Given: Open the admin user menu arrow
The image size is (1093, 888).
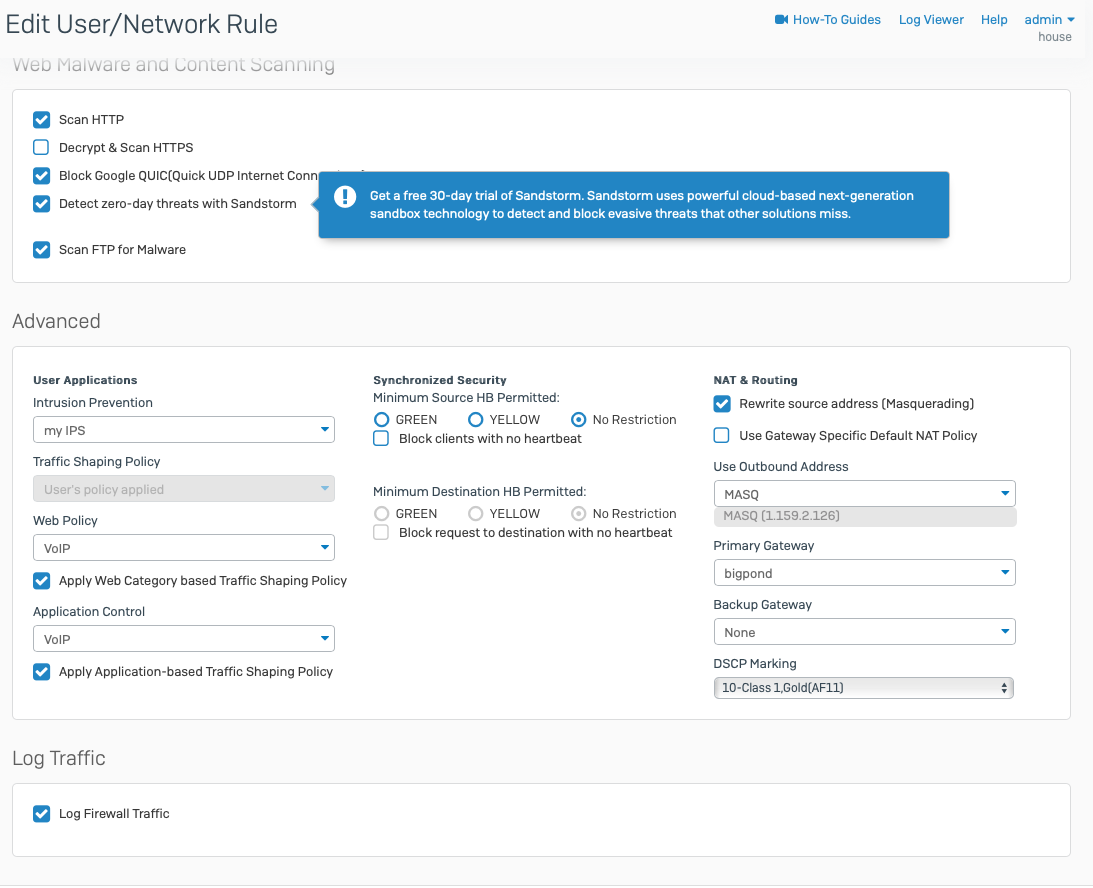Looking at the screenshot, I should 1071,20.
